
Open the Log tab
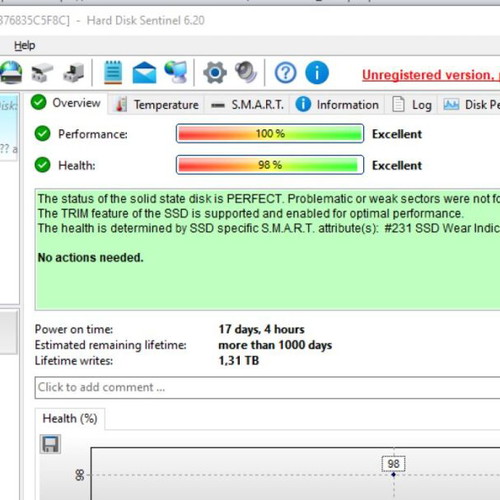(x=412, y=105)
